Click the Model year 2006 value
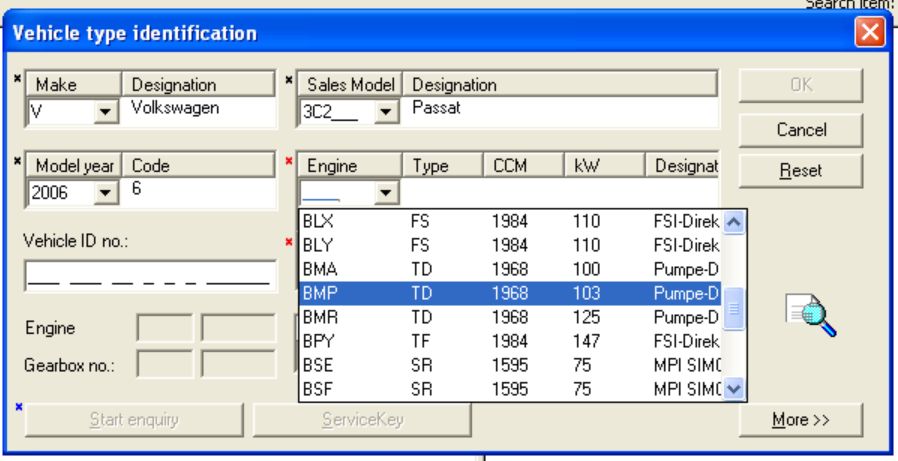 (49, 192)
